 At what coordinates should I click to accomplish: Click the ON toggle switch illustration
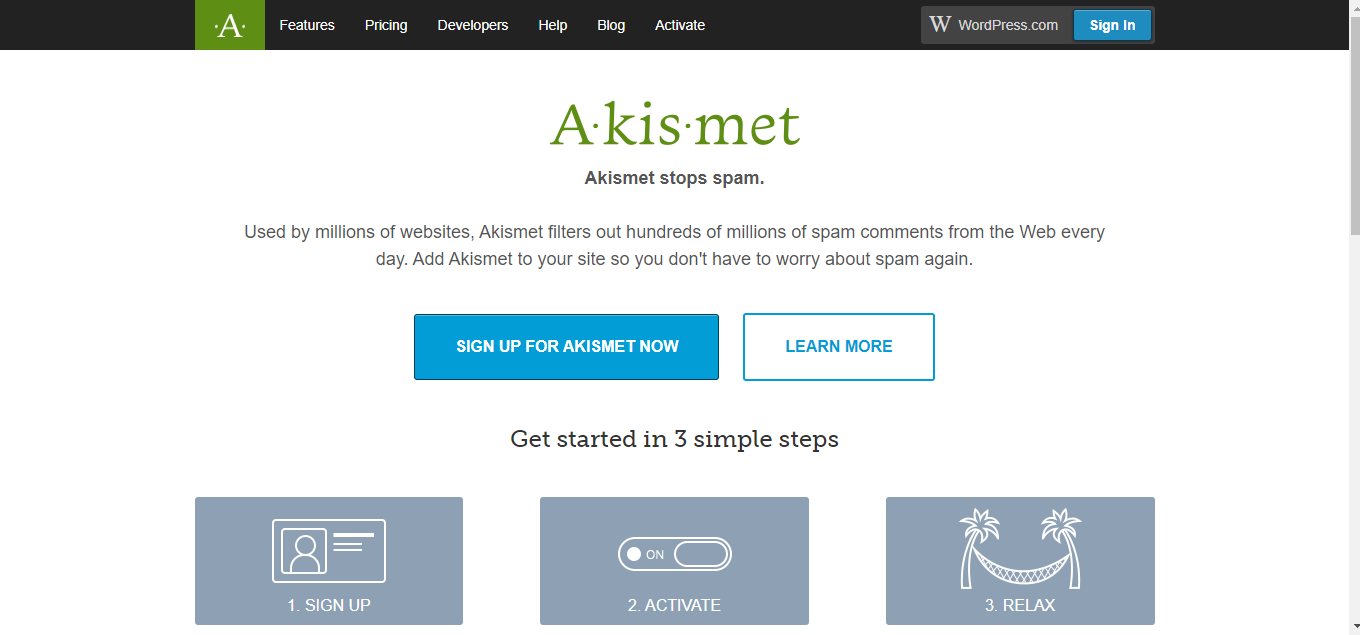pyautogui.click(x=675, y=554)
